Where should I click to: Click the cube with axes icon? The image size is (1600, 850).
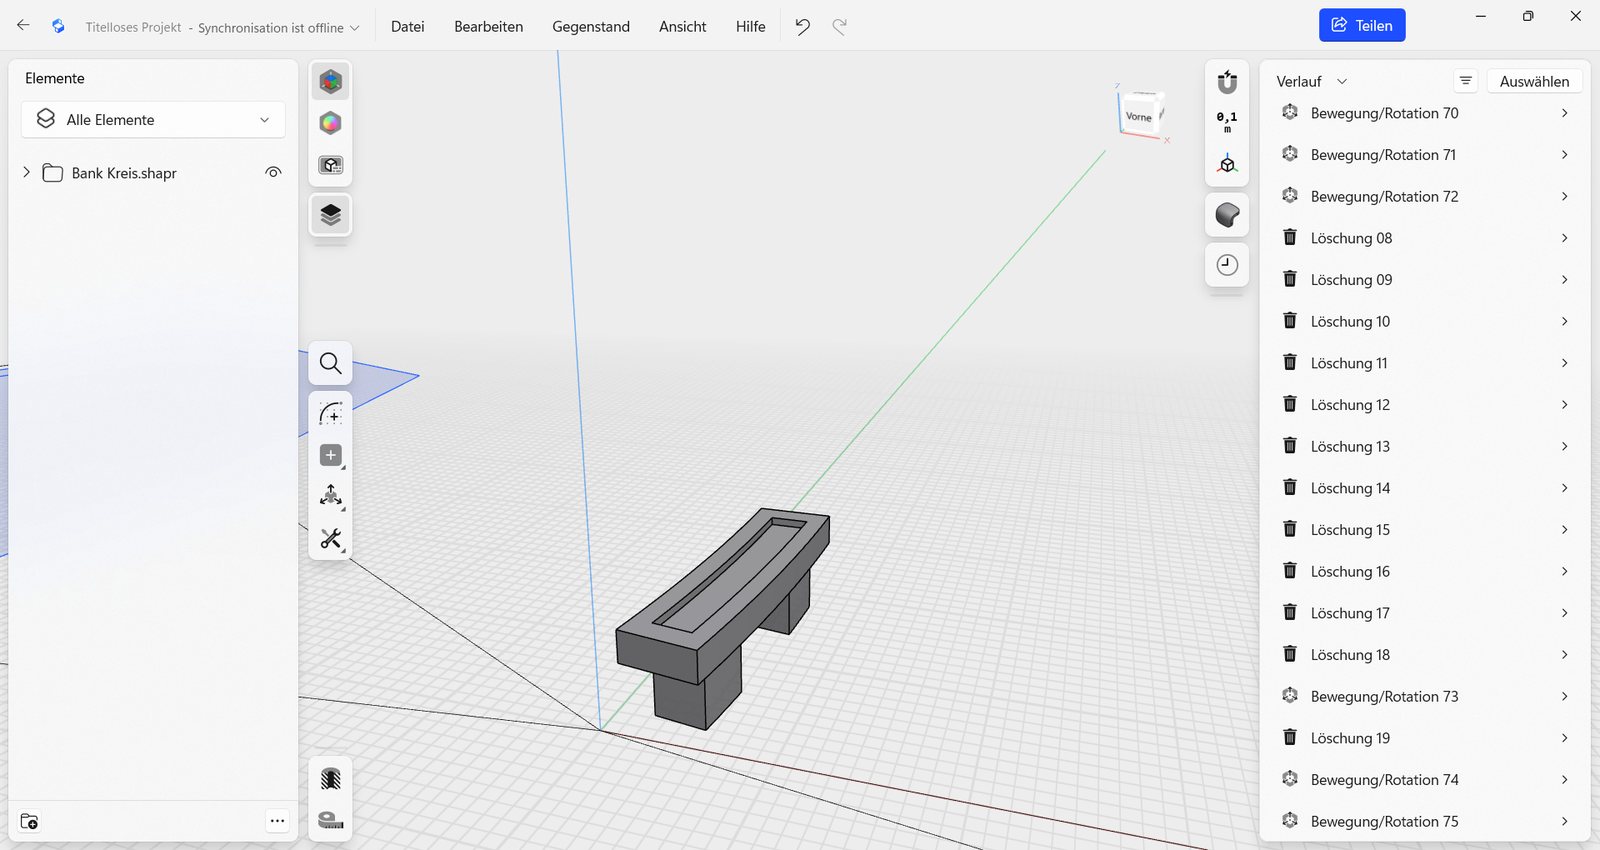tap(1227, 164)
